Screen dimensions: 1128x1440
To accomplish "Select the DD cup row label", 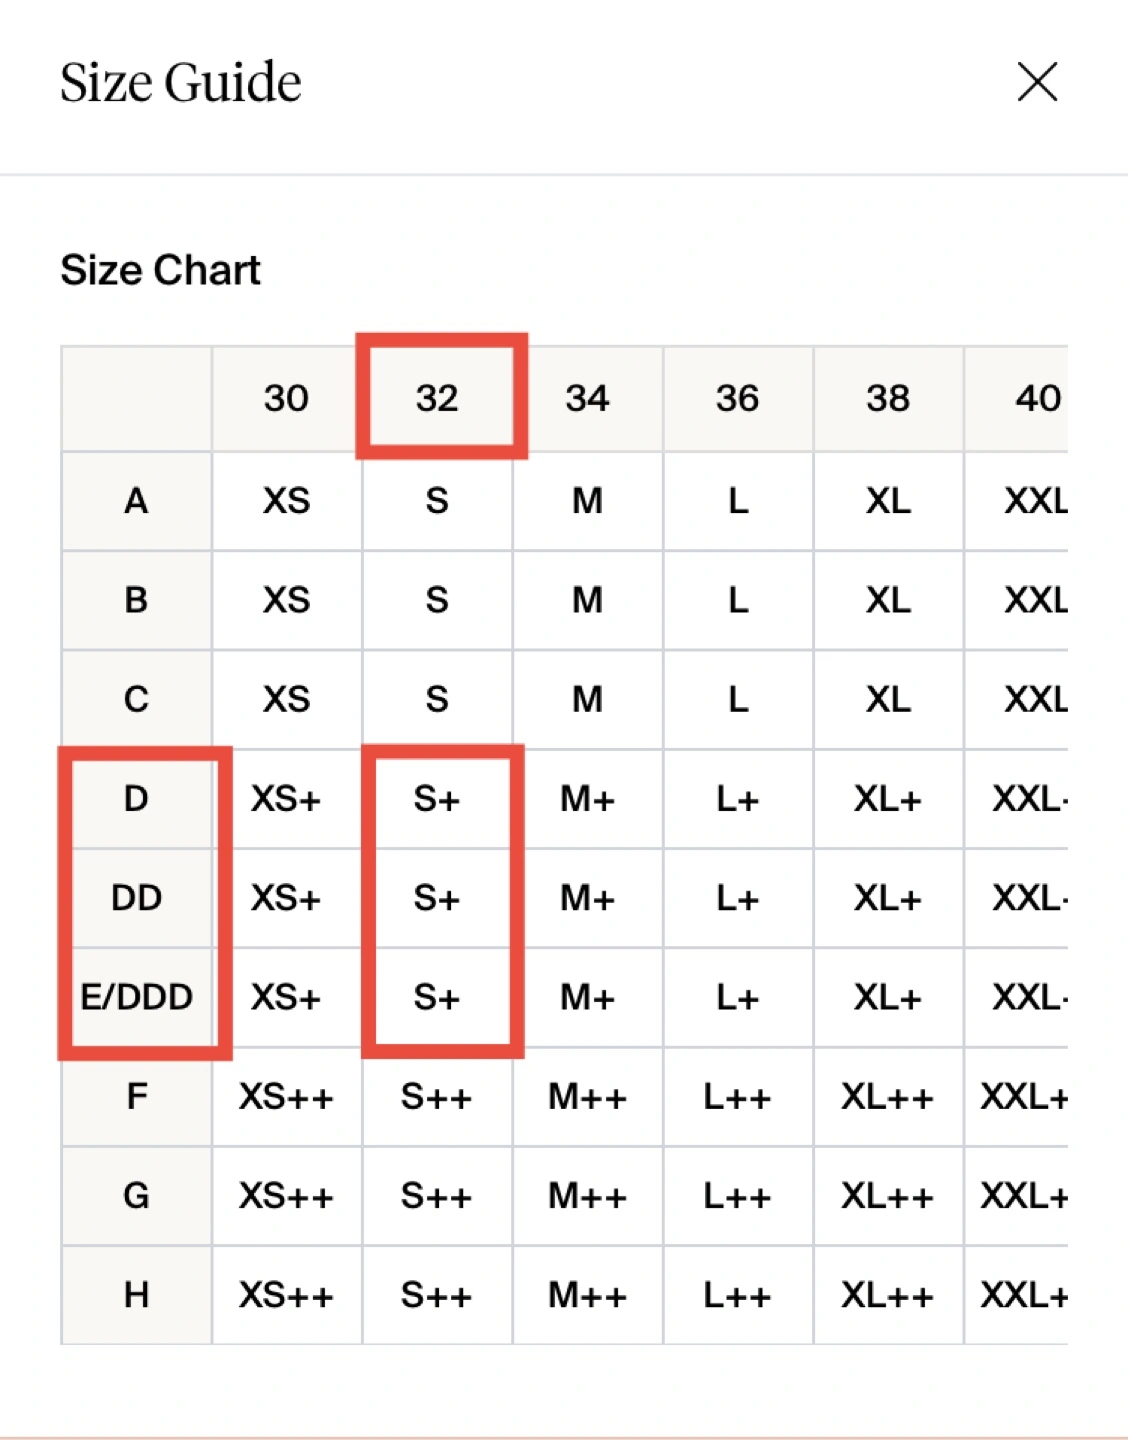I will pos(136,898).
